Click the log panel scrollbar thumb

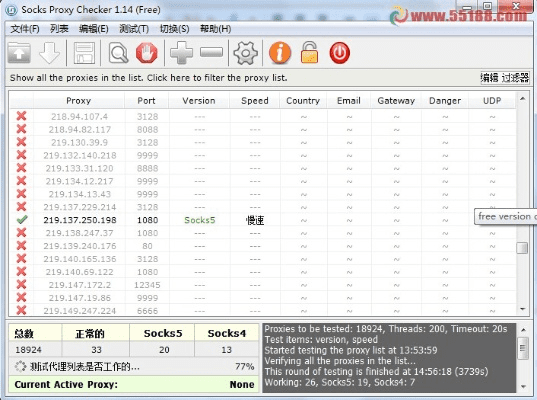click(x=523, y=348)
